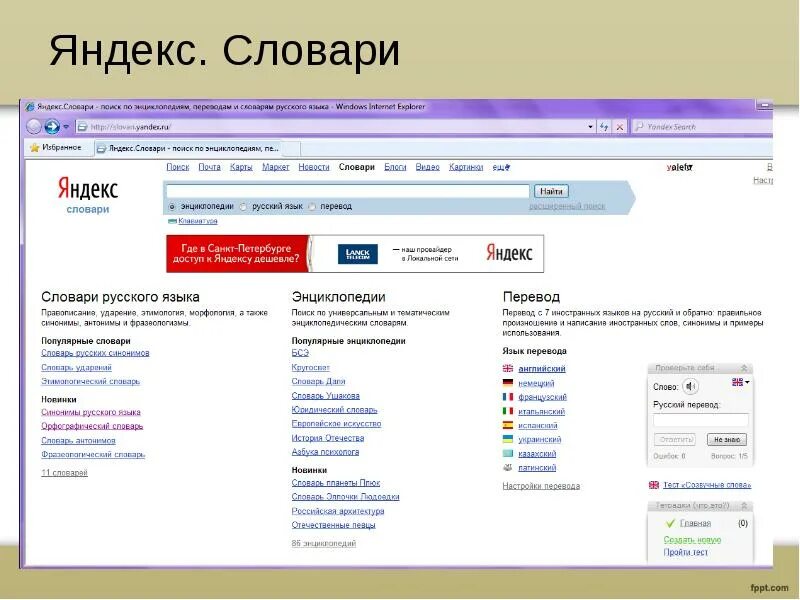Click the Русский перевод answer field
This screenshot has height=600, width=800.
click(x=701, y=420)
